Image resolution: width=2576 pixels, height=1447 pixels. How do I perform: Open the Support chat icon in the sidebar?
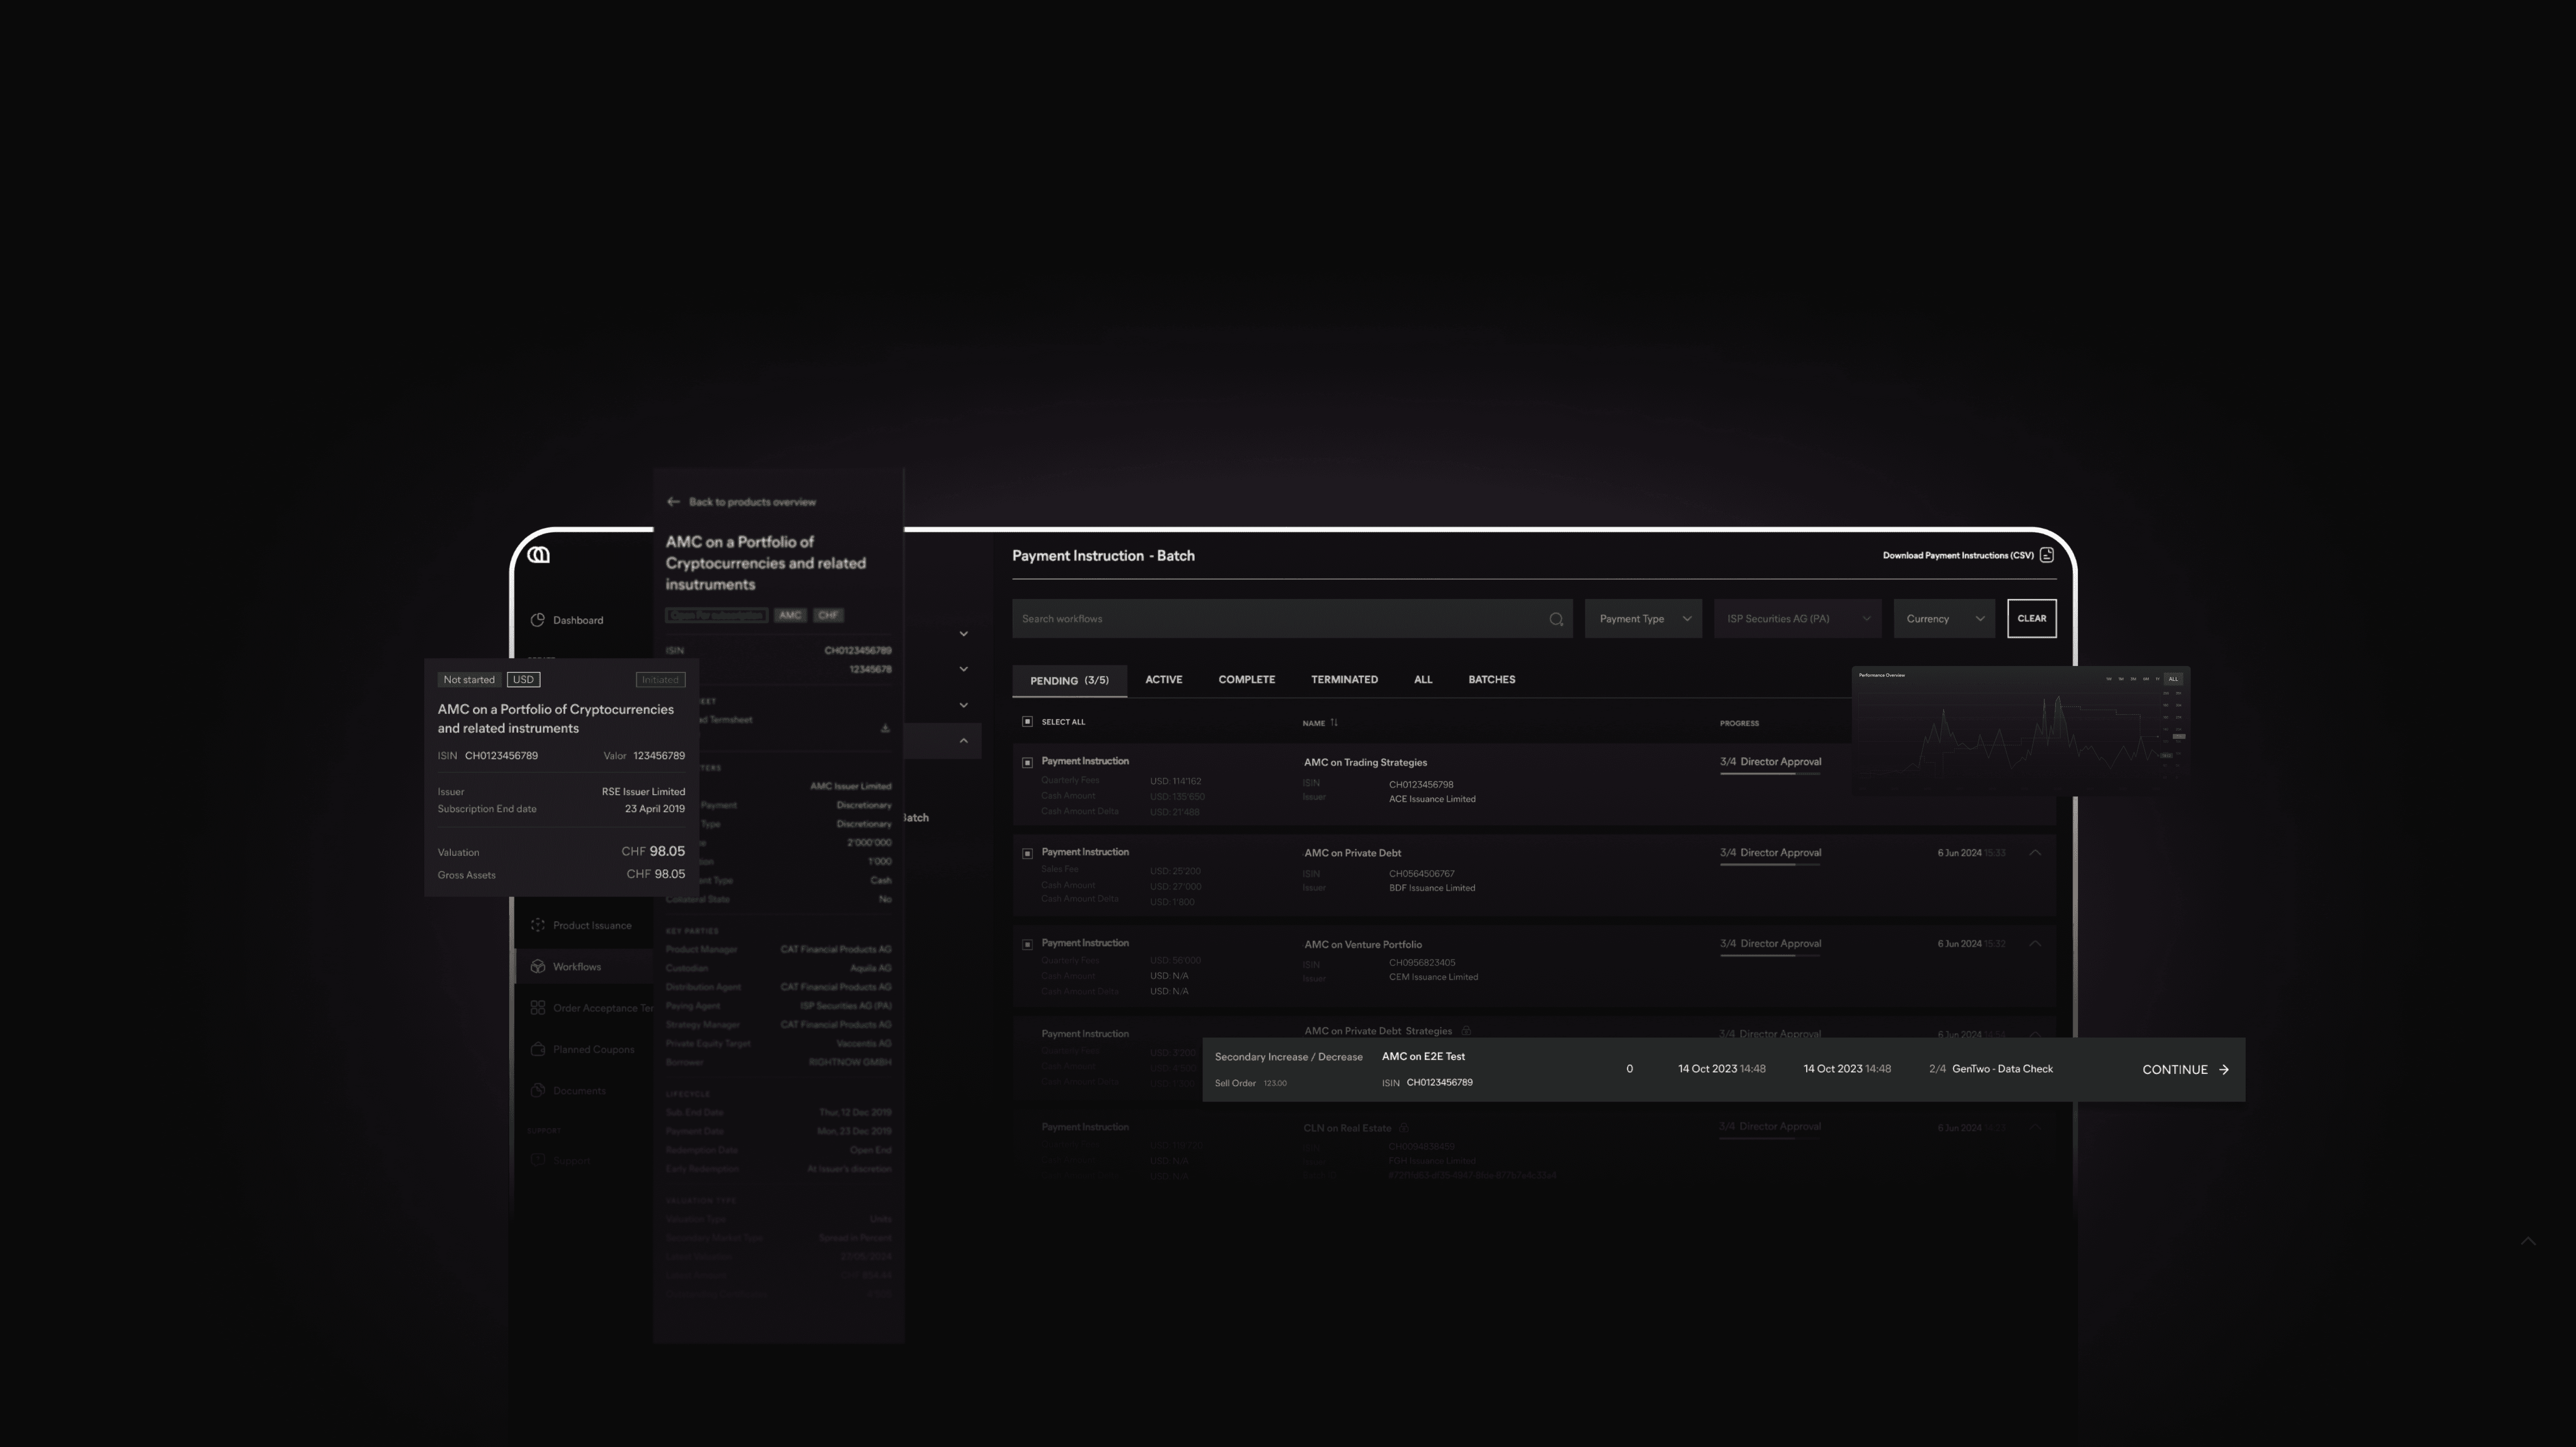pos(537,1160)
